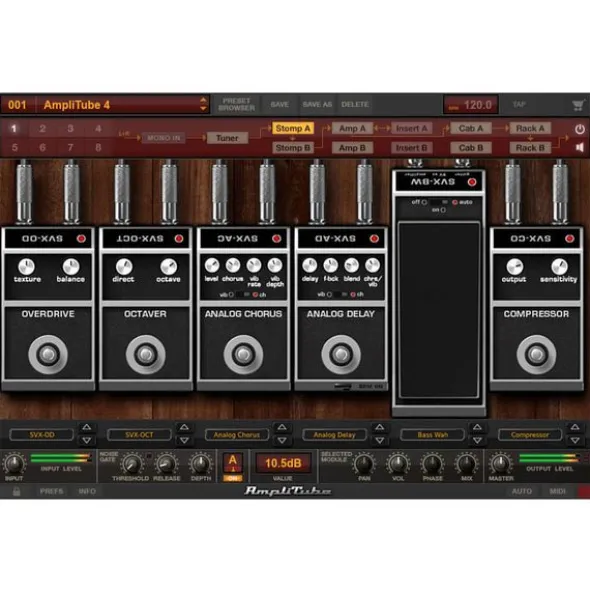
Task: Click the AUTO button in bottom bar
Action: tap(522, 491)
